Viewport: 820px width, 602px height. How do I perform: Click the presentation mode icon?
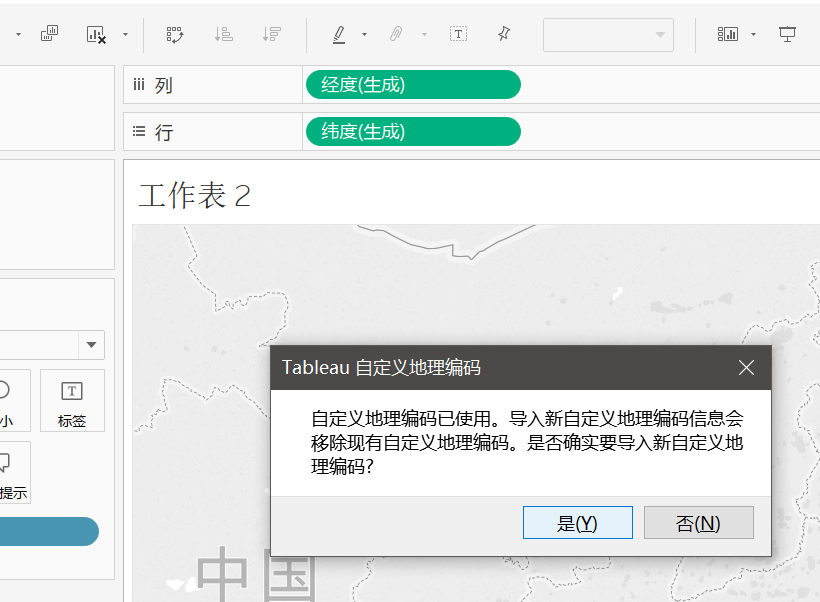click(x=787, y=35)
